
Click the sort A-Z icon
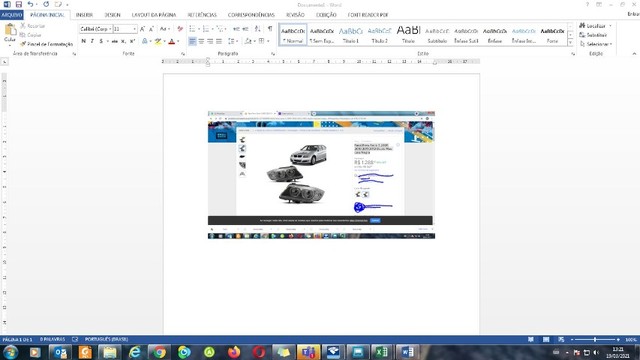pyautogui.click(x=258, y=29)
